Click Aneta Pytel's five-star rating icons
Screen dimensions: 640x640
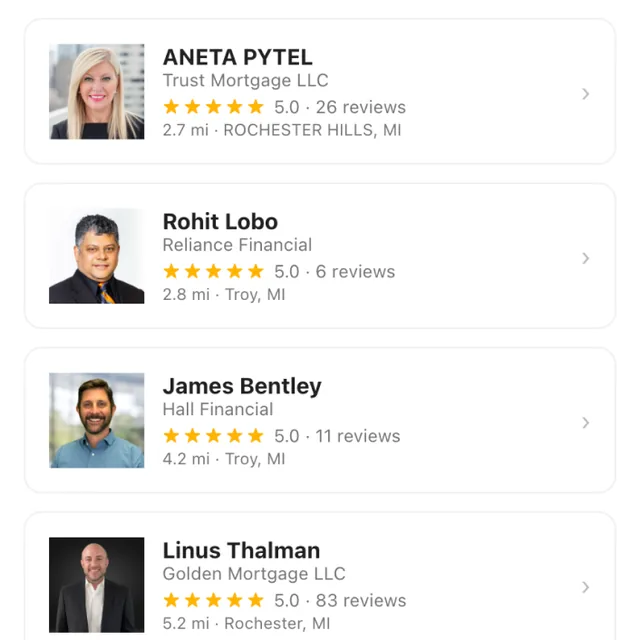pos(213,107)
